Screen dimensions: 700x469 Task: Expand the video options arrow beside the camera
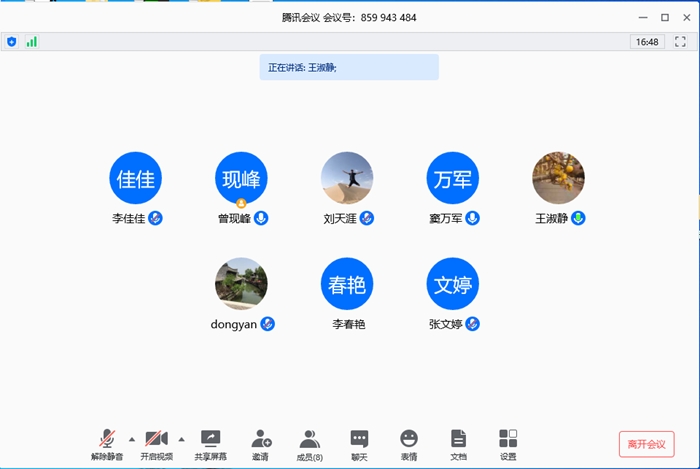click(x=181, y=440)
